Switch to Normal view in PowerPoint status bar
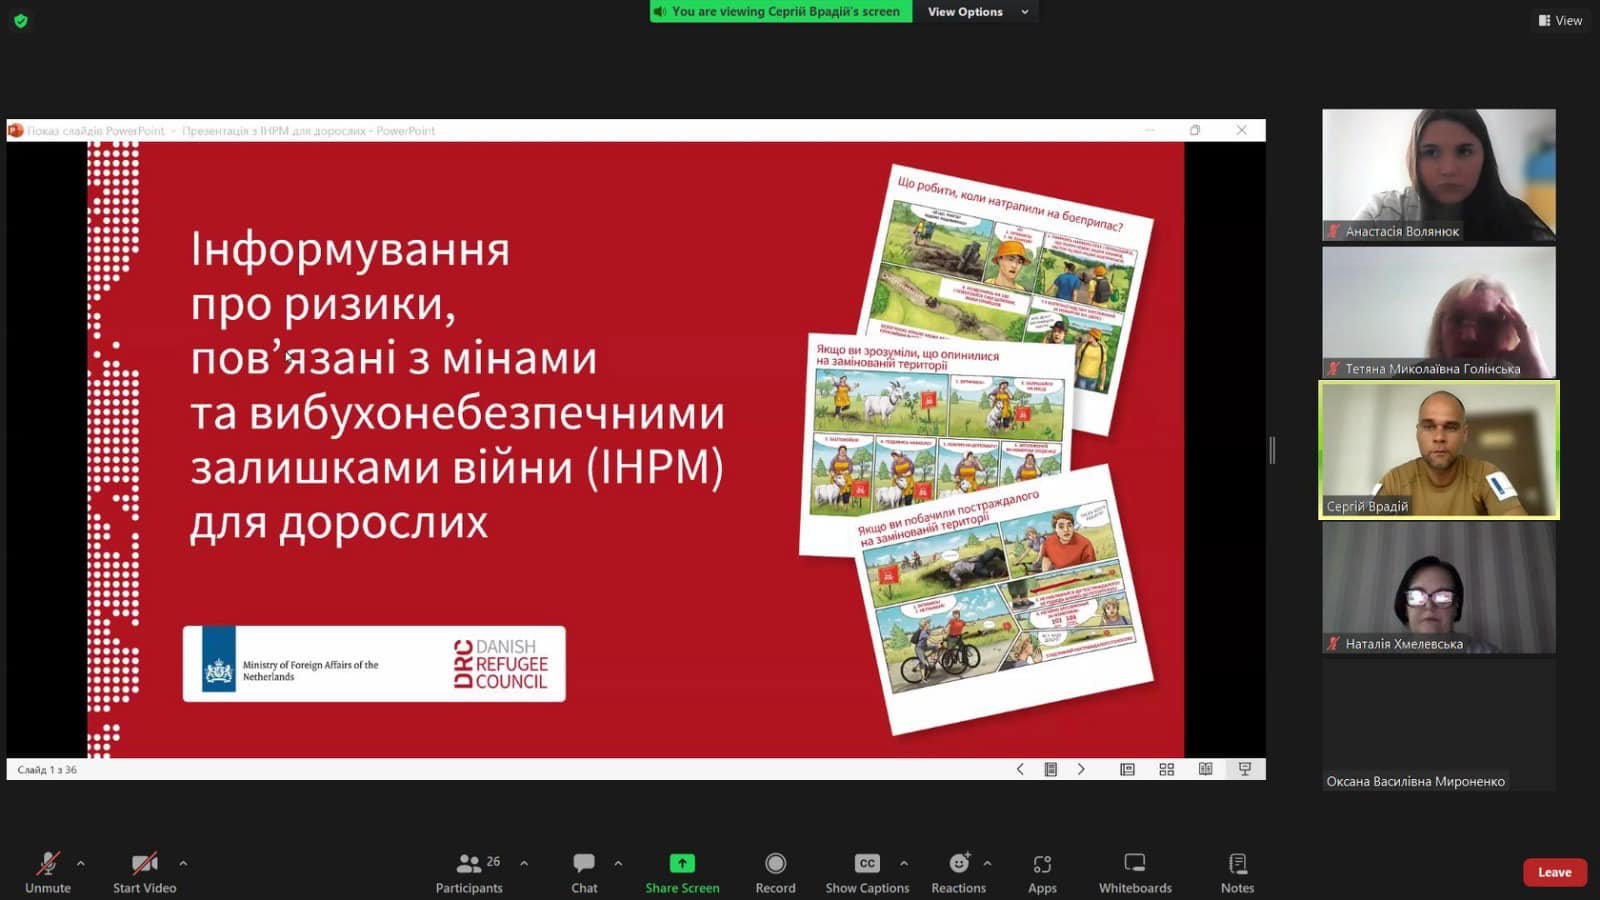This screenshot has width=1600, height=900. pos(1127,769)
